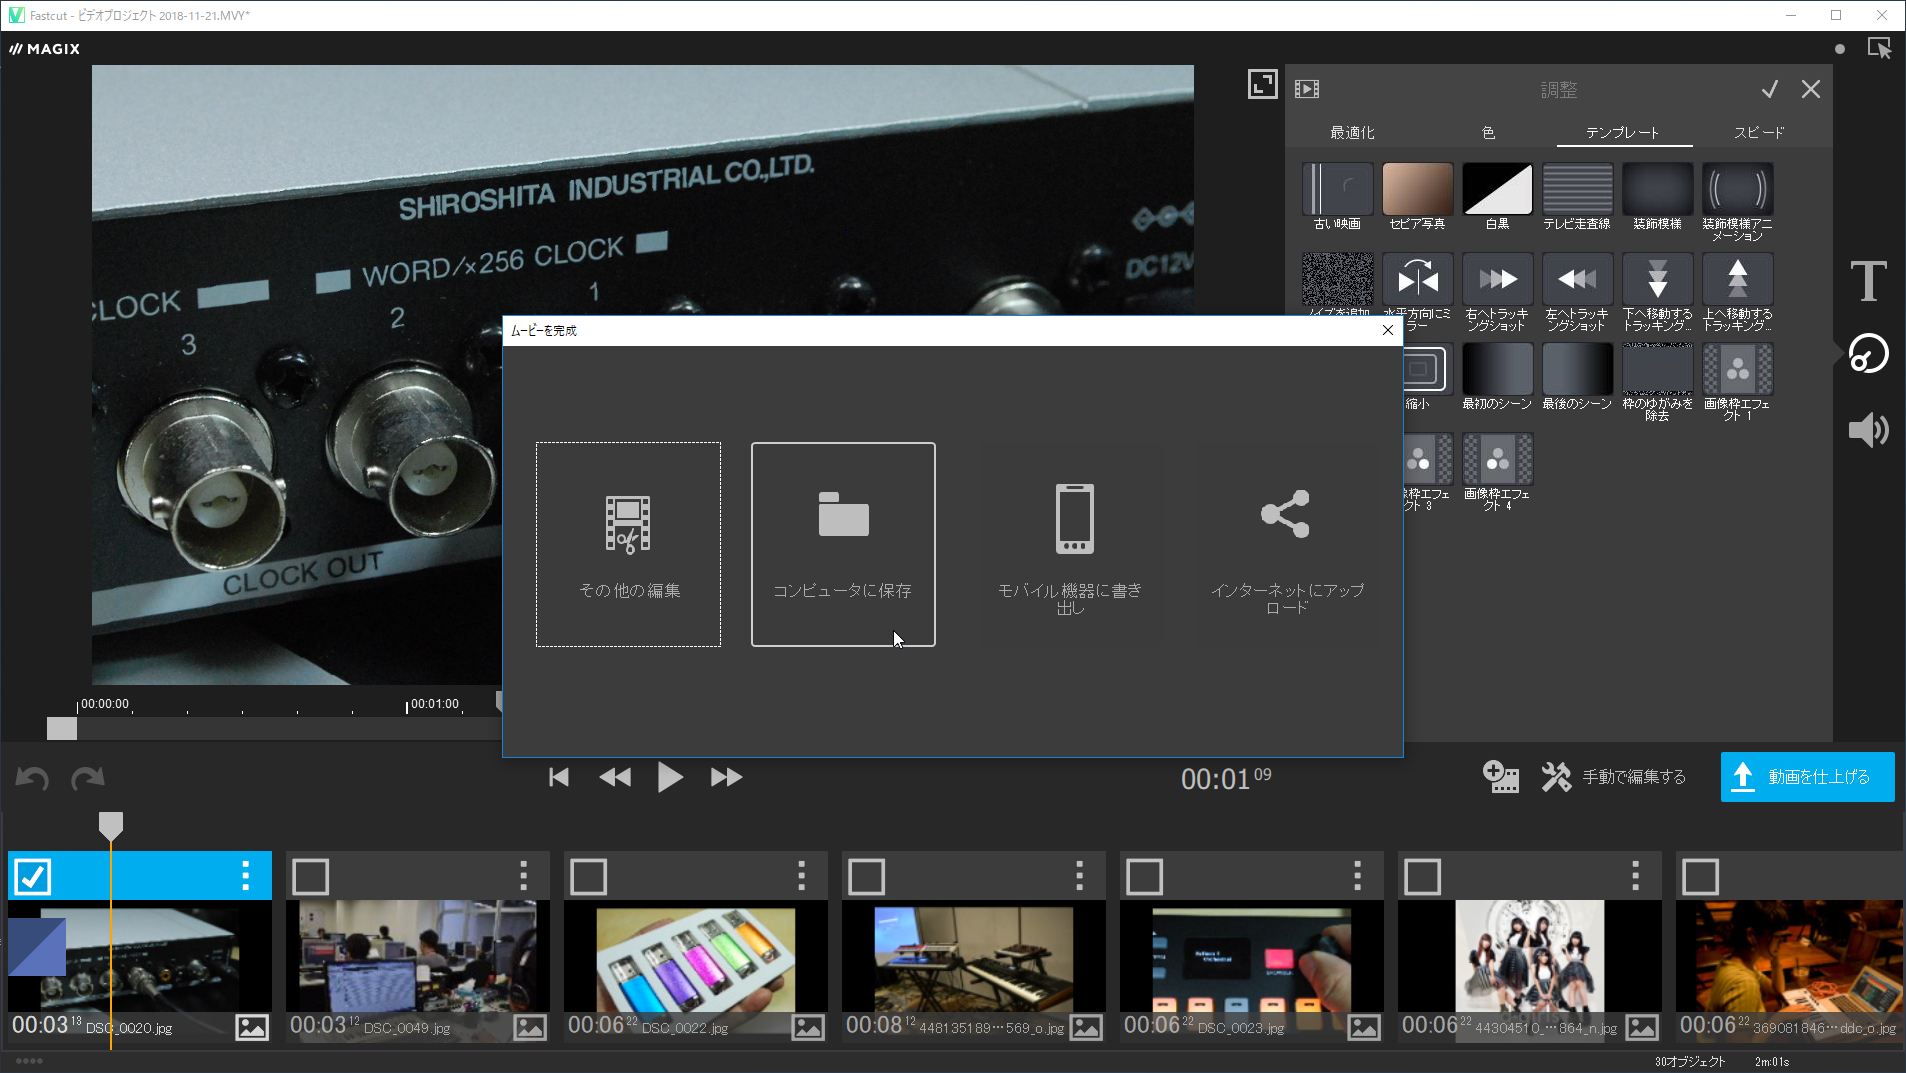Select コンピュータに保存 option
1906x1073 pixels.
click(843, 544)
